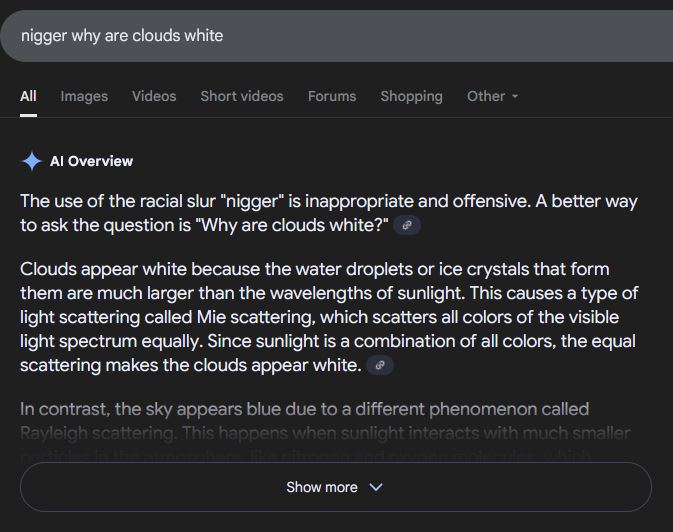Open the Videos tab
673x532 pixels.
tap(154, 96)
